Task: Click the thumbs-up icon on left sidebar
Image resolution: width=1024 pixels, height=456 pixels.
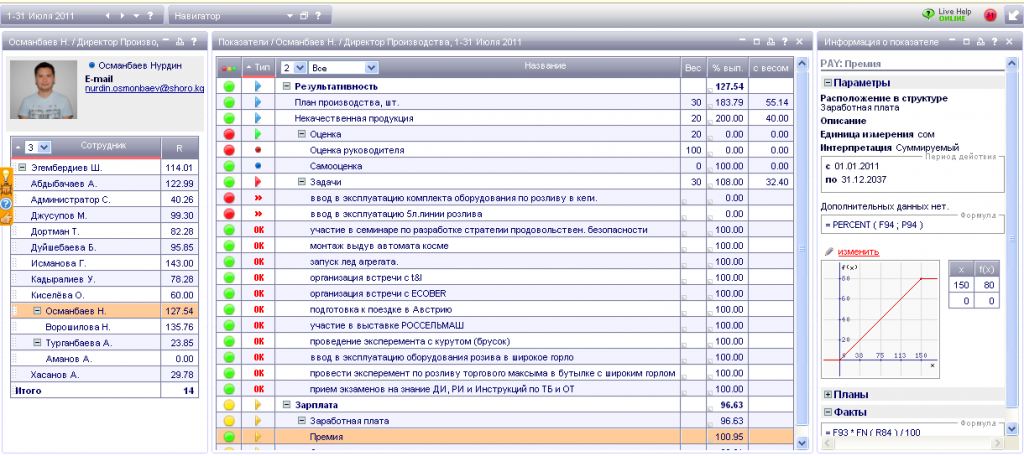Action: 6,217
